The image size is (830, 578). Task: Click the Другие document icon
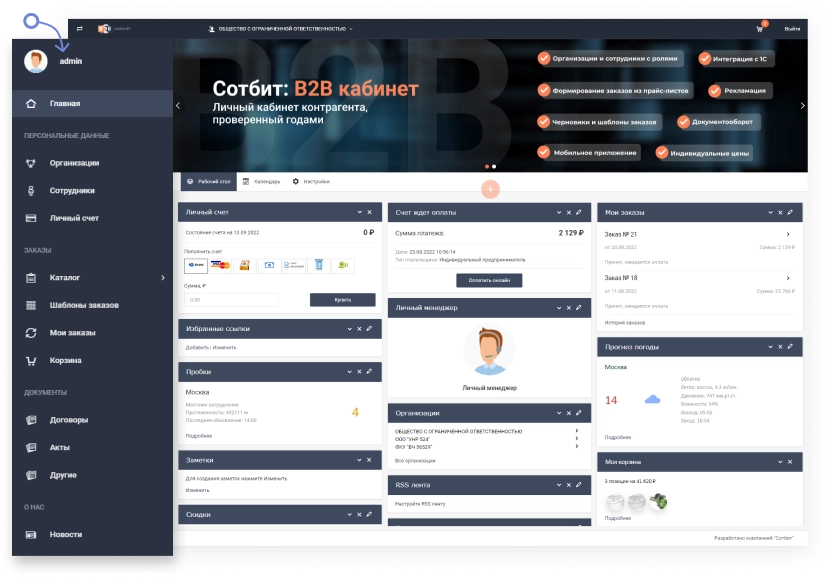(31, 475)
